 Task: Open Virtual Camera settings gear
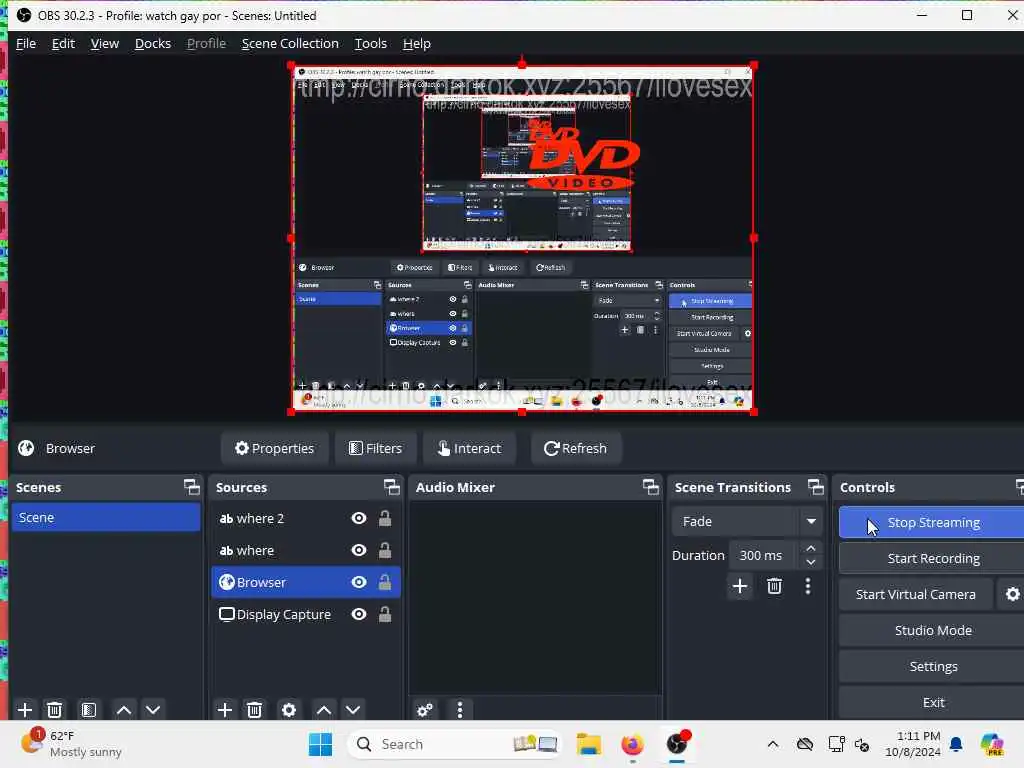coord(1012,594)
